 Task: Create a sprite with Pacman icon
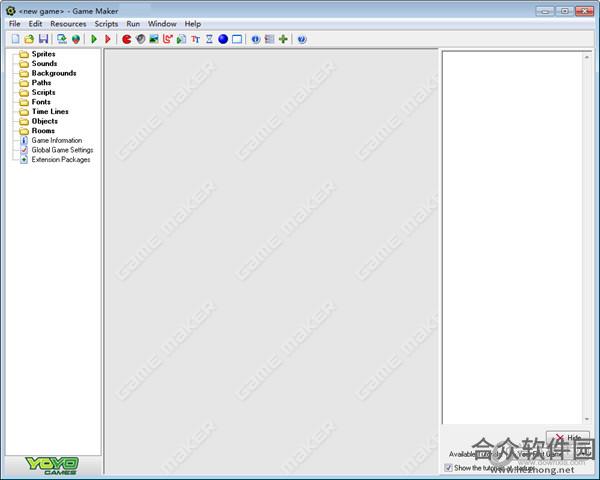point(127,39)
